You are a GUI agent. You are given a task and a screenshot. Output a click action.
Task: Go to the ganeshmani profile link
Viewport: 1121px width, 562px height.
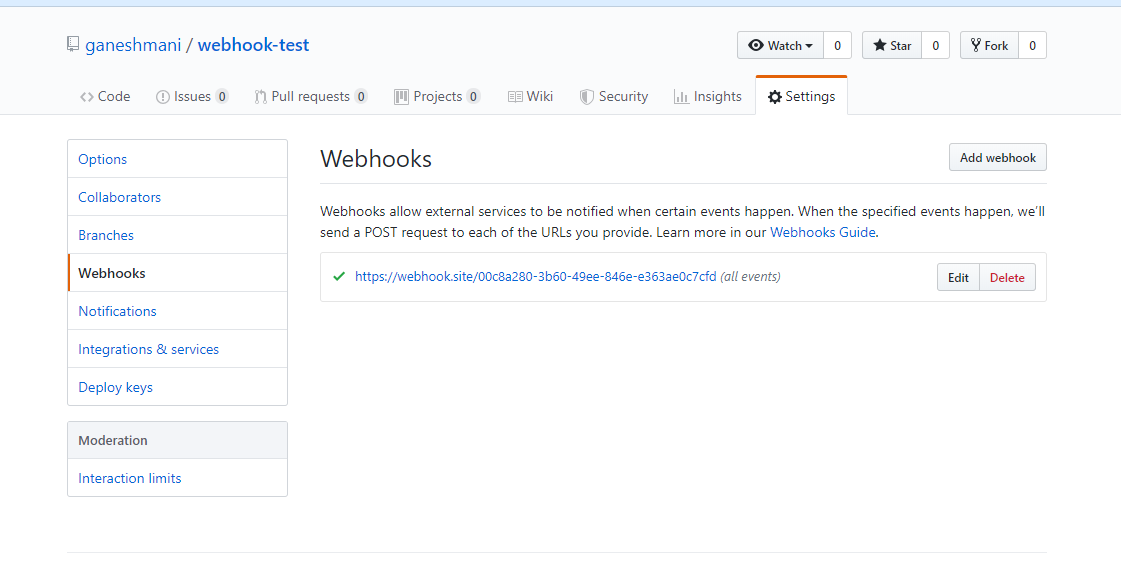(x=133, y=45)
